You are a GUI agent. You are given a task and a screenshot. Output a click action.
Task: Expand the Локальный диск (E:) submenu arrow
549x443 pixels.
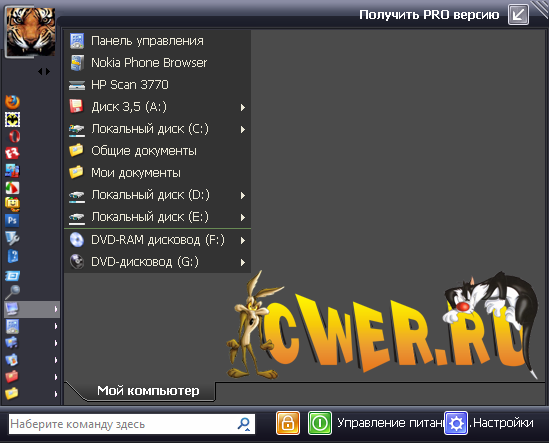click(x=243, y=217)
